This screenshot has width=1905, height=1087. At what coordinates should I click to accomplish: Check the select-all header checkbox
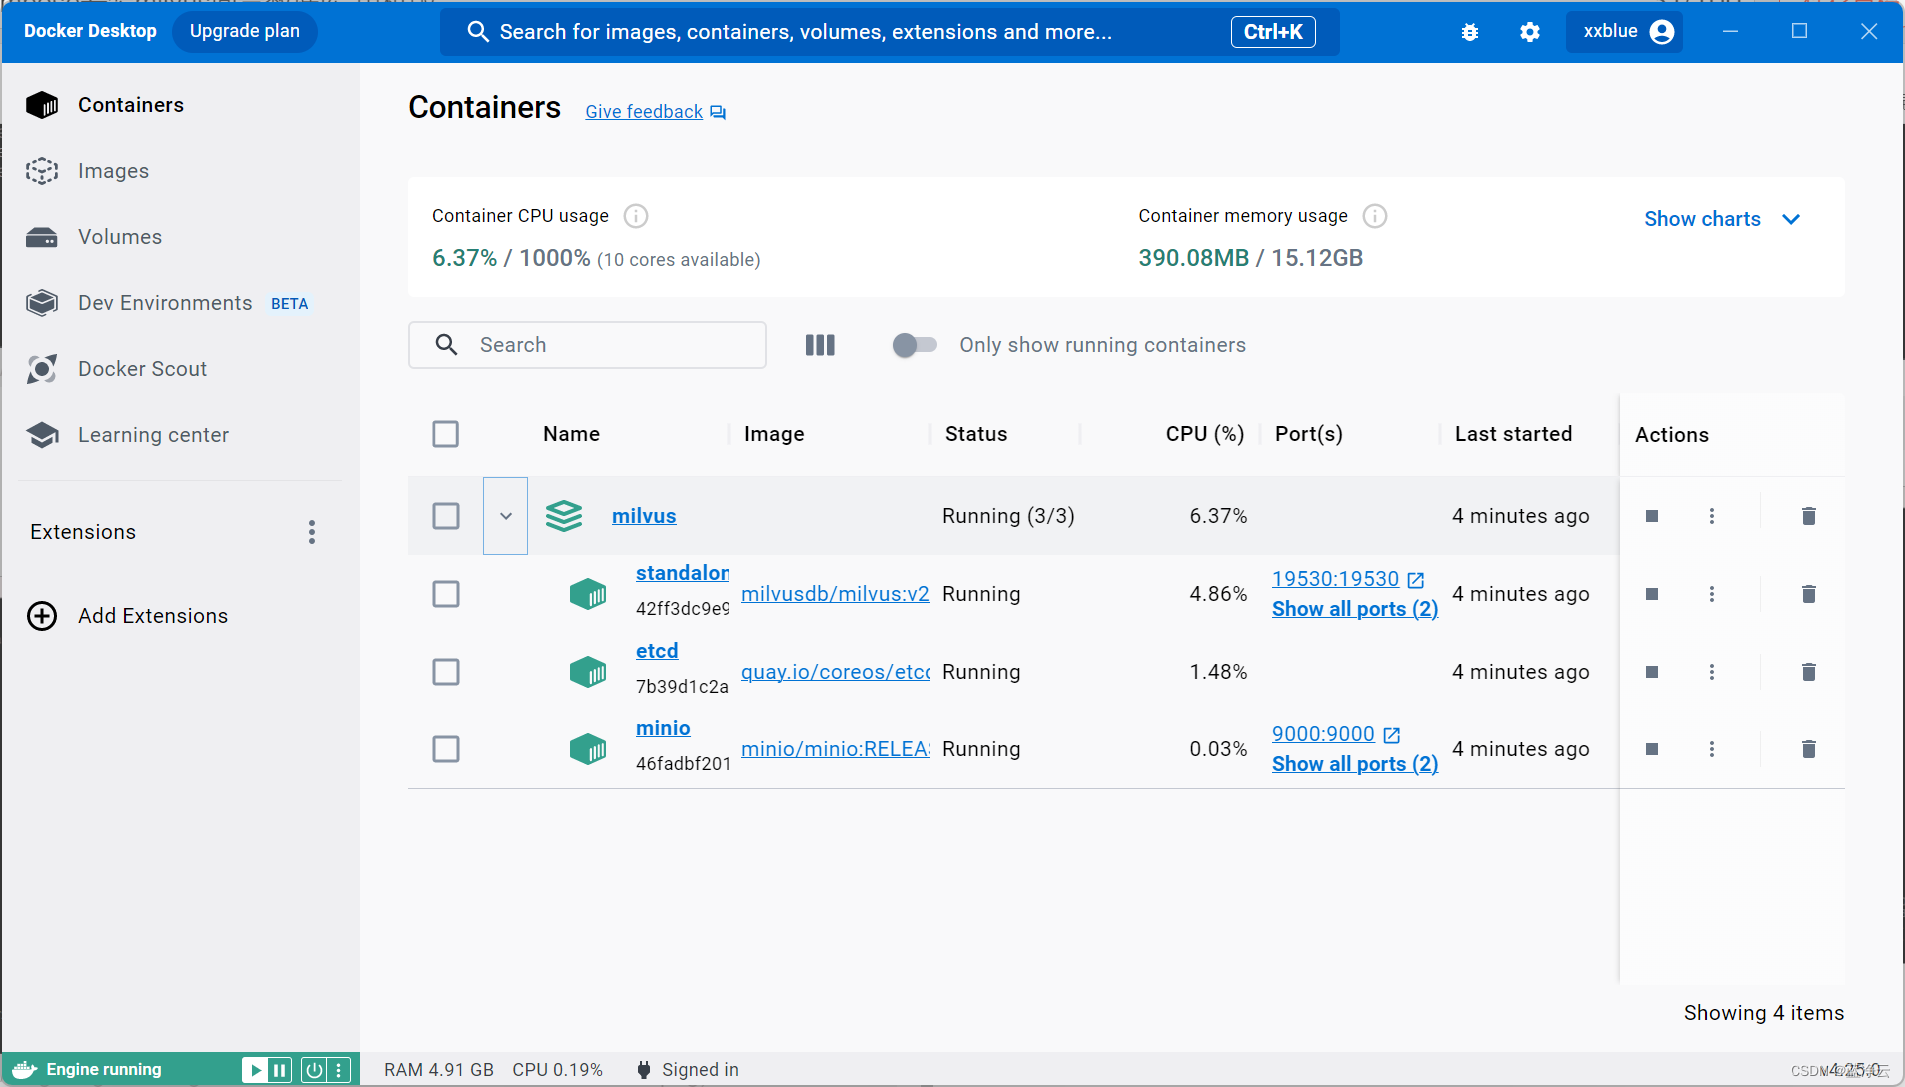[446, 434]
